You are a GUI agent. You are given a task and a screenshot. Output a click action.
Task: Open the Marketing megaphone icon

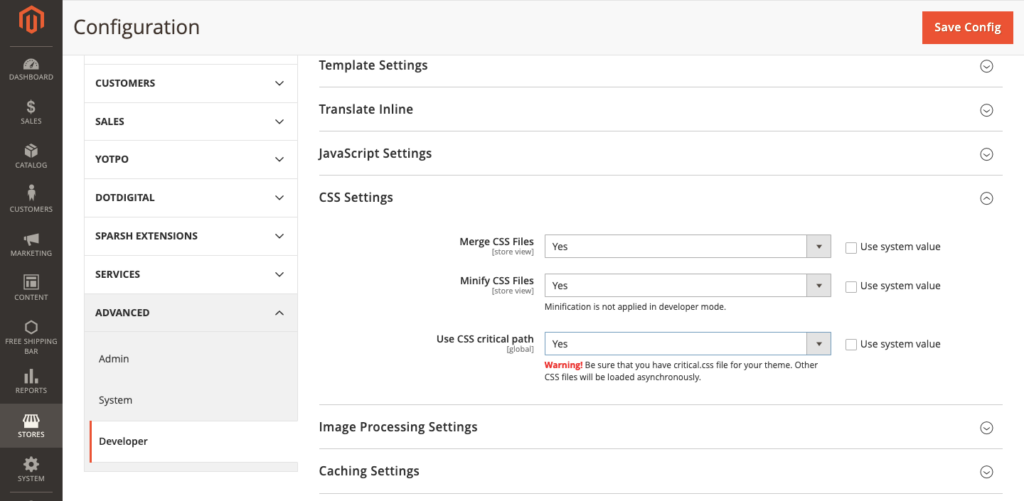coord(31,239)
